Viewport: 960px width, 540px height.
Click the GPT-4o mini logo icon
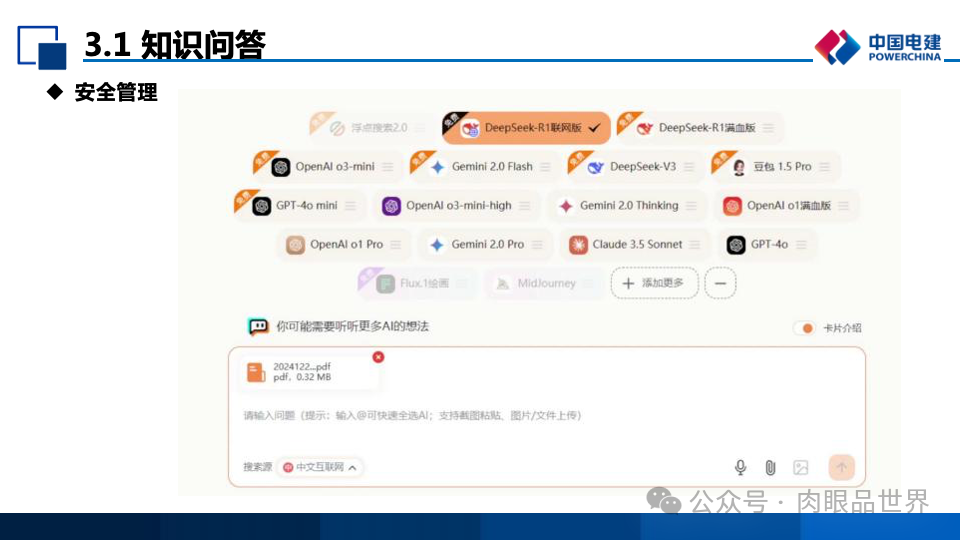point(261,206)
